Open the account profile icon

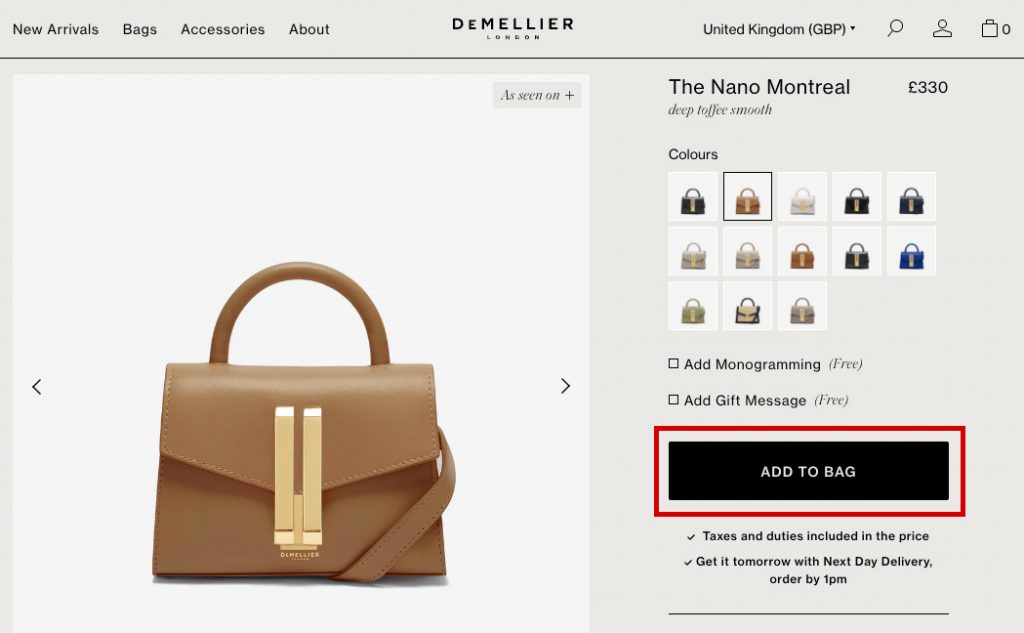pos(942,28)
